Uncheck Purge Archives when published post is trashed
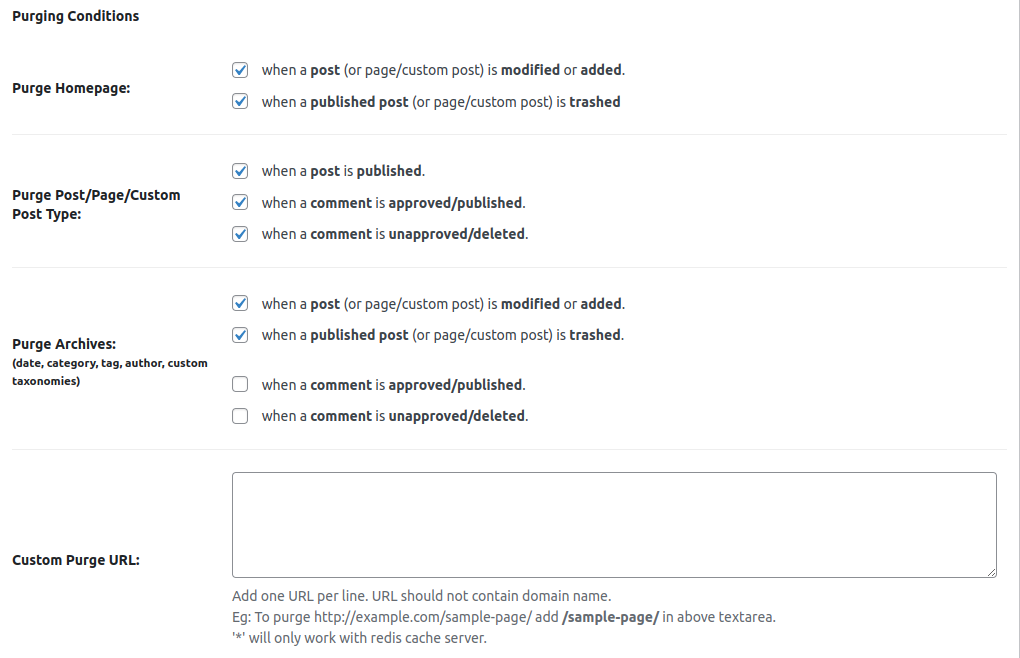Image resolution: width=1020 pixels, height=658 pixels. click(x=240, y=335)
